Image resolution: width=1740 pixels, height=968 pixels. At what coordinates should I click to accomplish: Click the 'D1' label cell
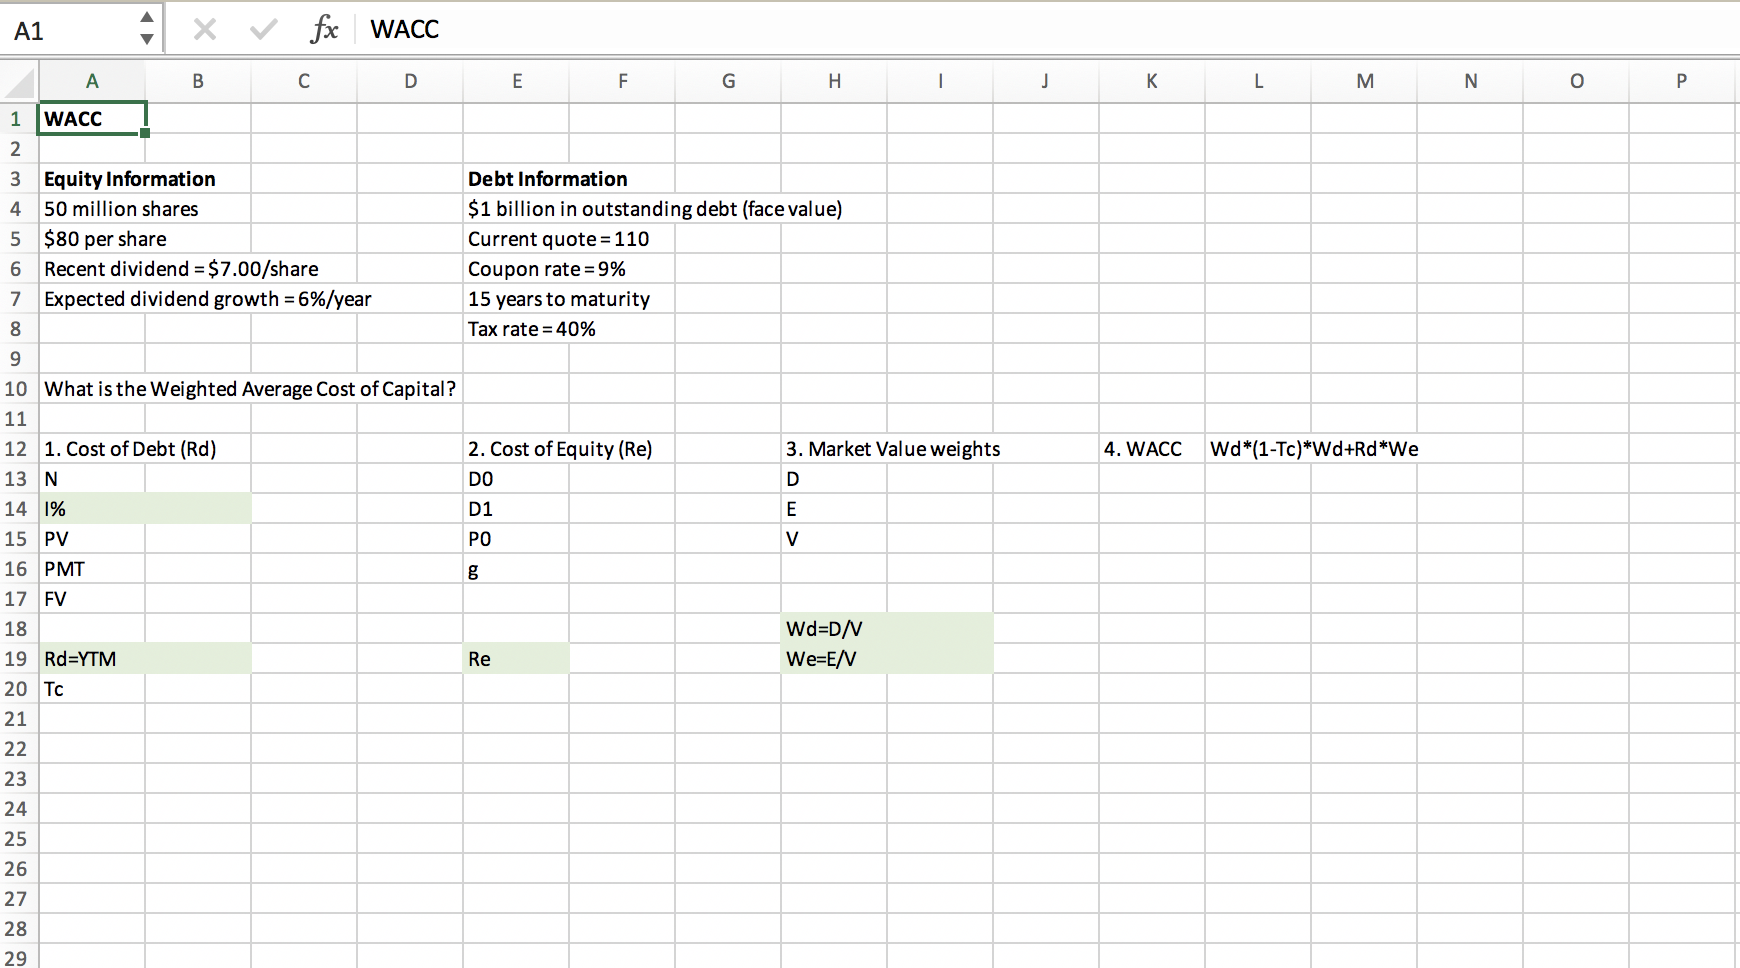pyautogui.click(x=517, y=509)
